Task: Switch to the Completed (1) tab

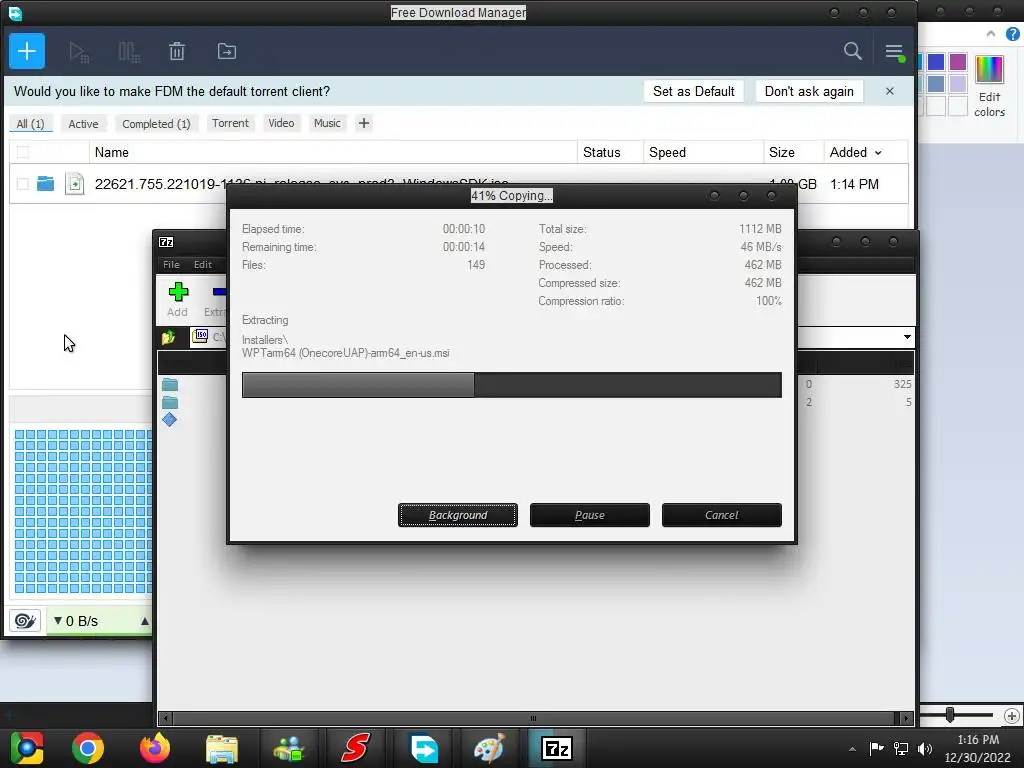Action: 156,123
